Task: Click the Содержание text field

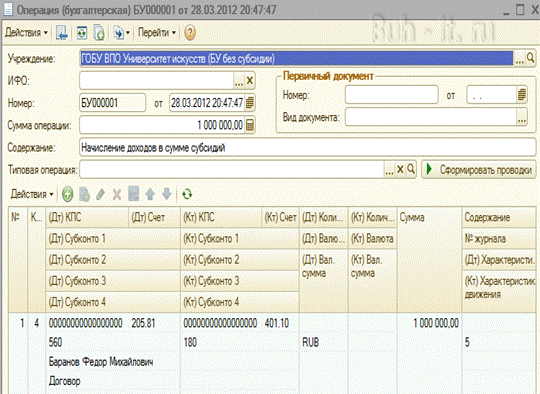Action: pyautogui.click(x=308, y=147)
